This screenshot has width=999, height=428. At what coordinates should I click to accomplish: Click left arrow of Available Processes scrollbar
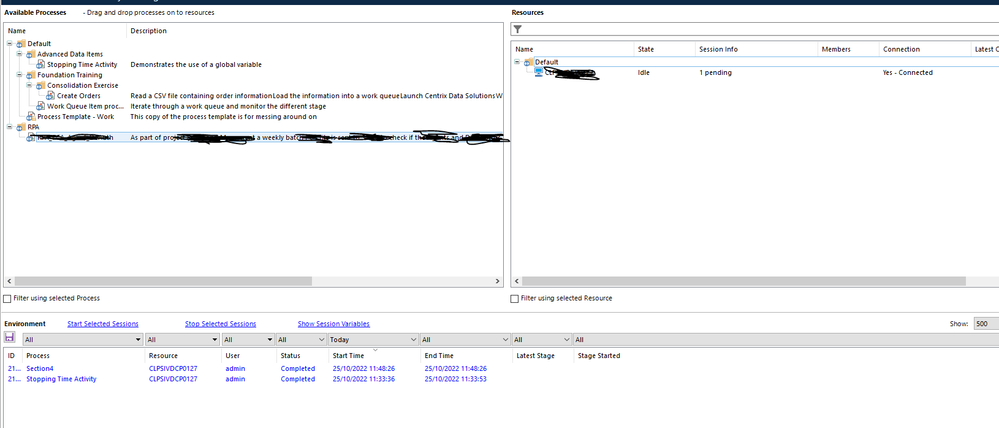[x=9, y=281]
